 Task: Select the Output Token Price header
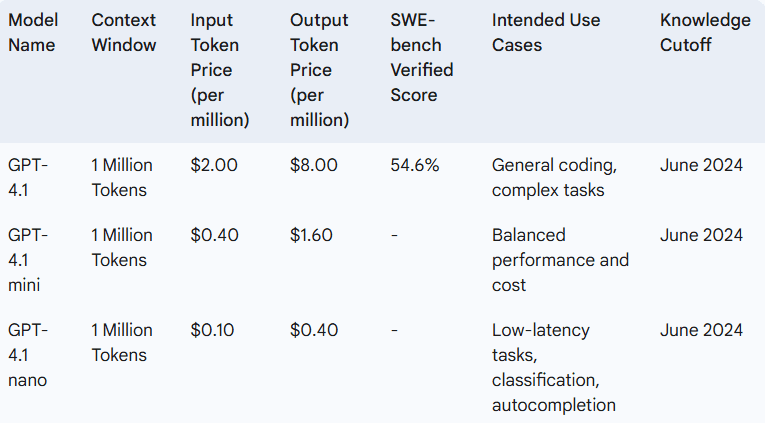pos(320,70)
